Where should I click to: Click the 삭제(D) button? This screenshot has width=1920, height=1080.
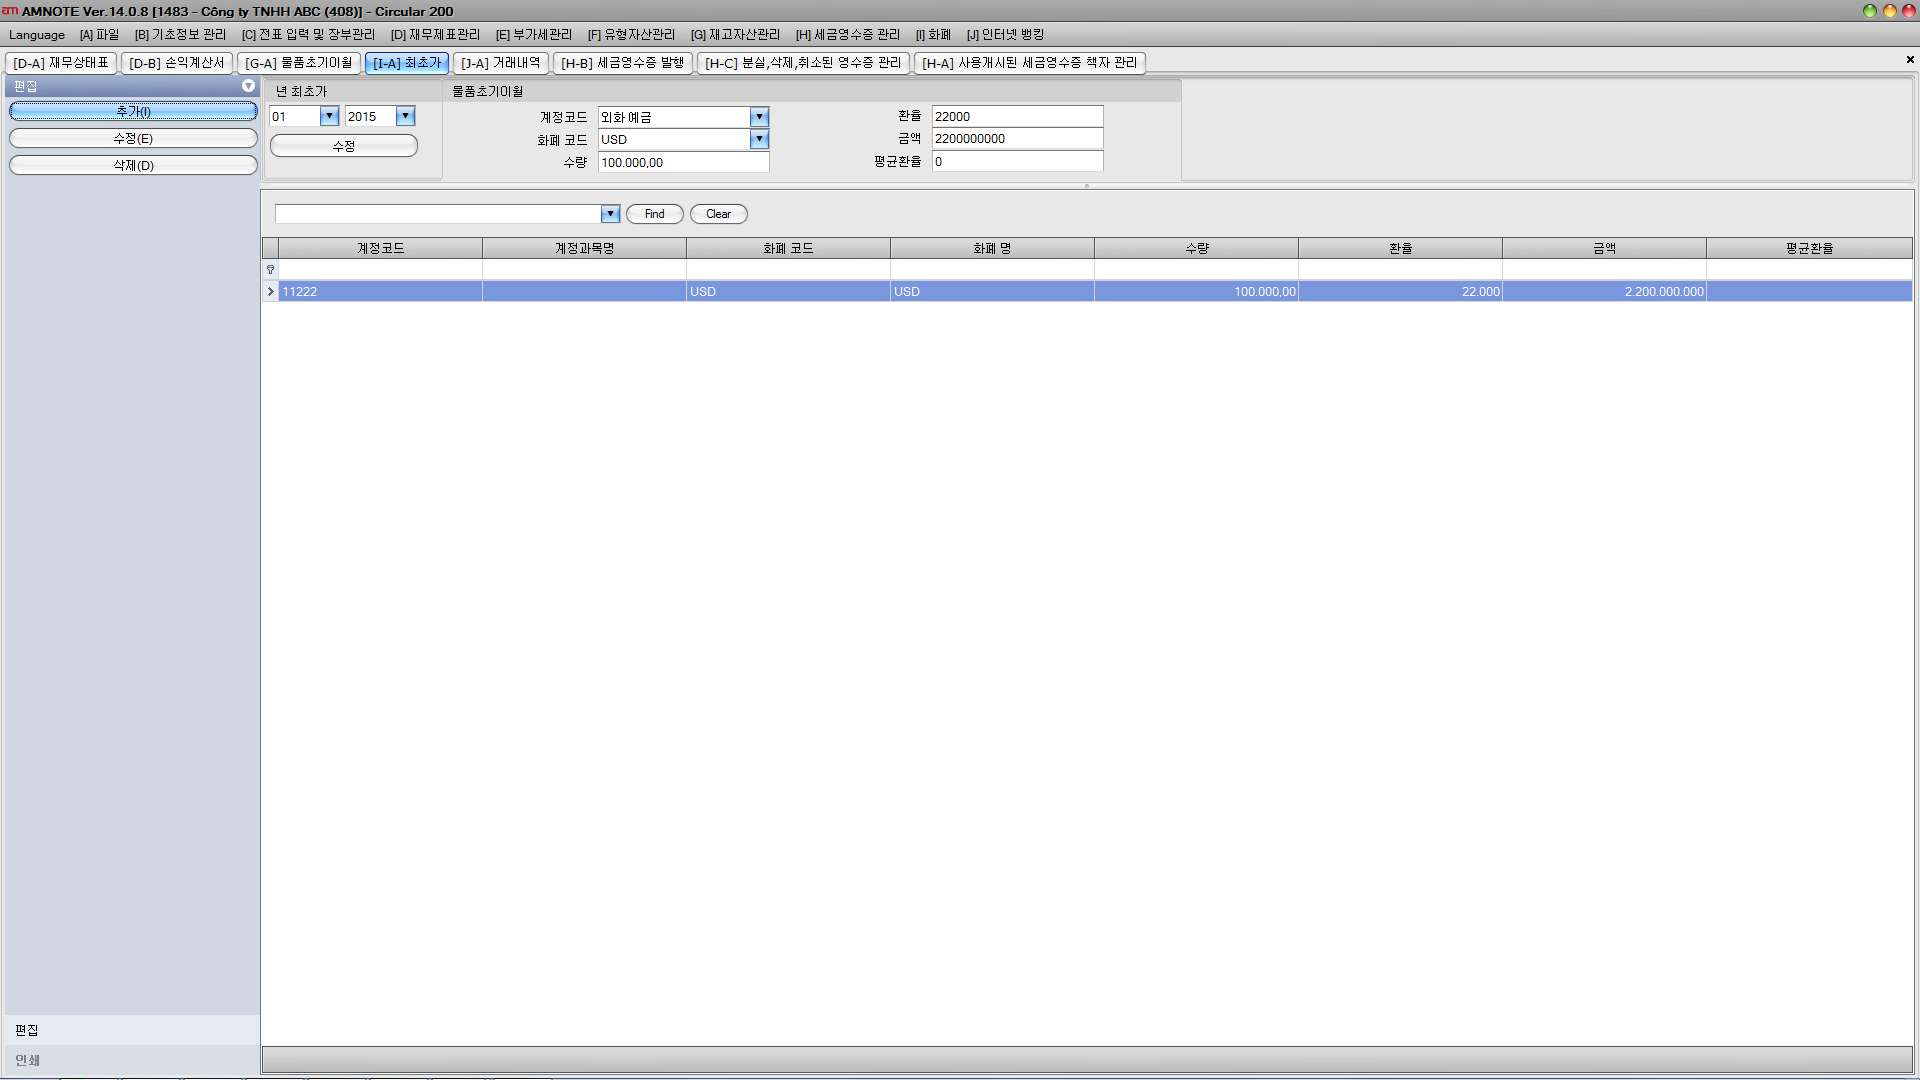(133, 165)
